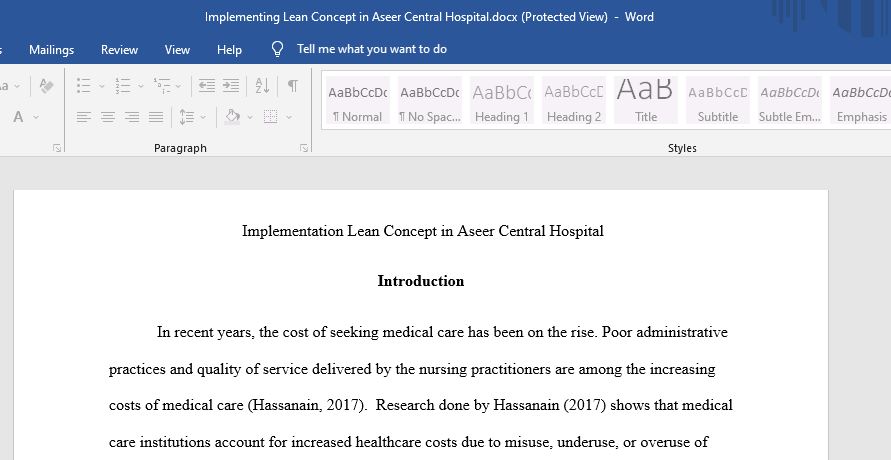The image size is (891, 460).
Task: Click the Sort A to Z icon
Action: (x=263, y=86)
